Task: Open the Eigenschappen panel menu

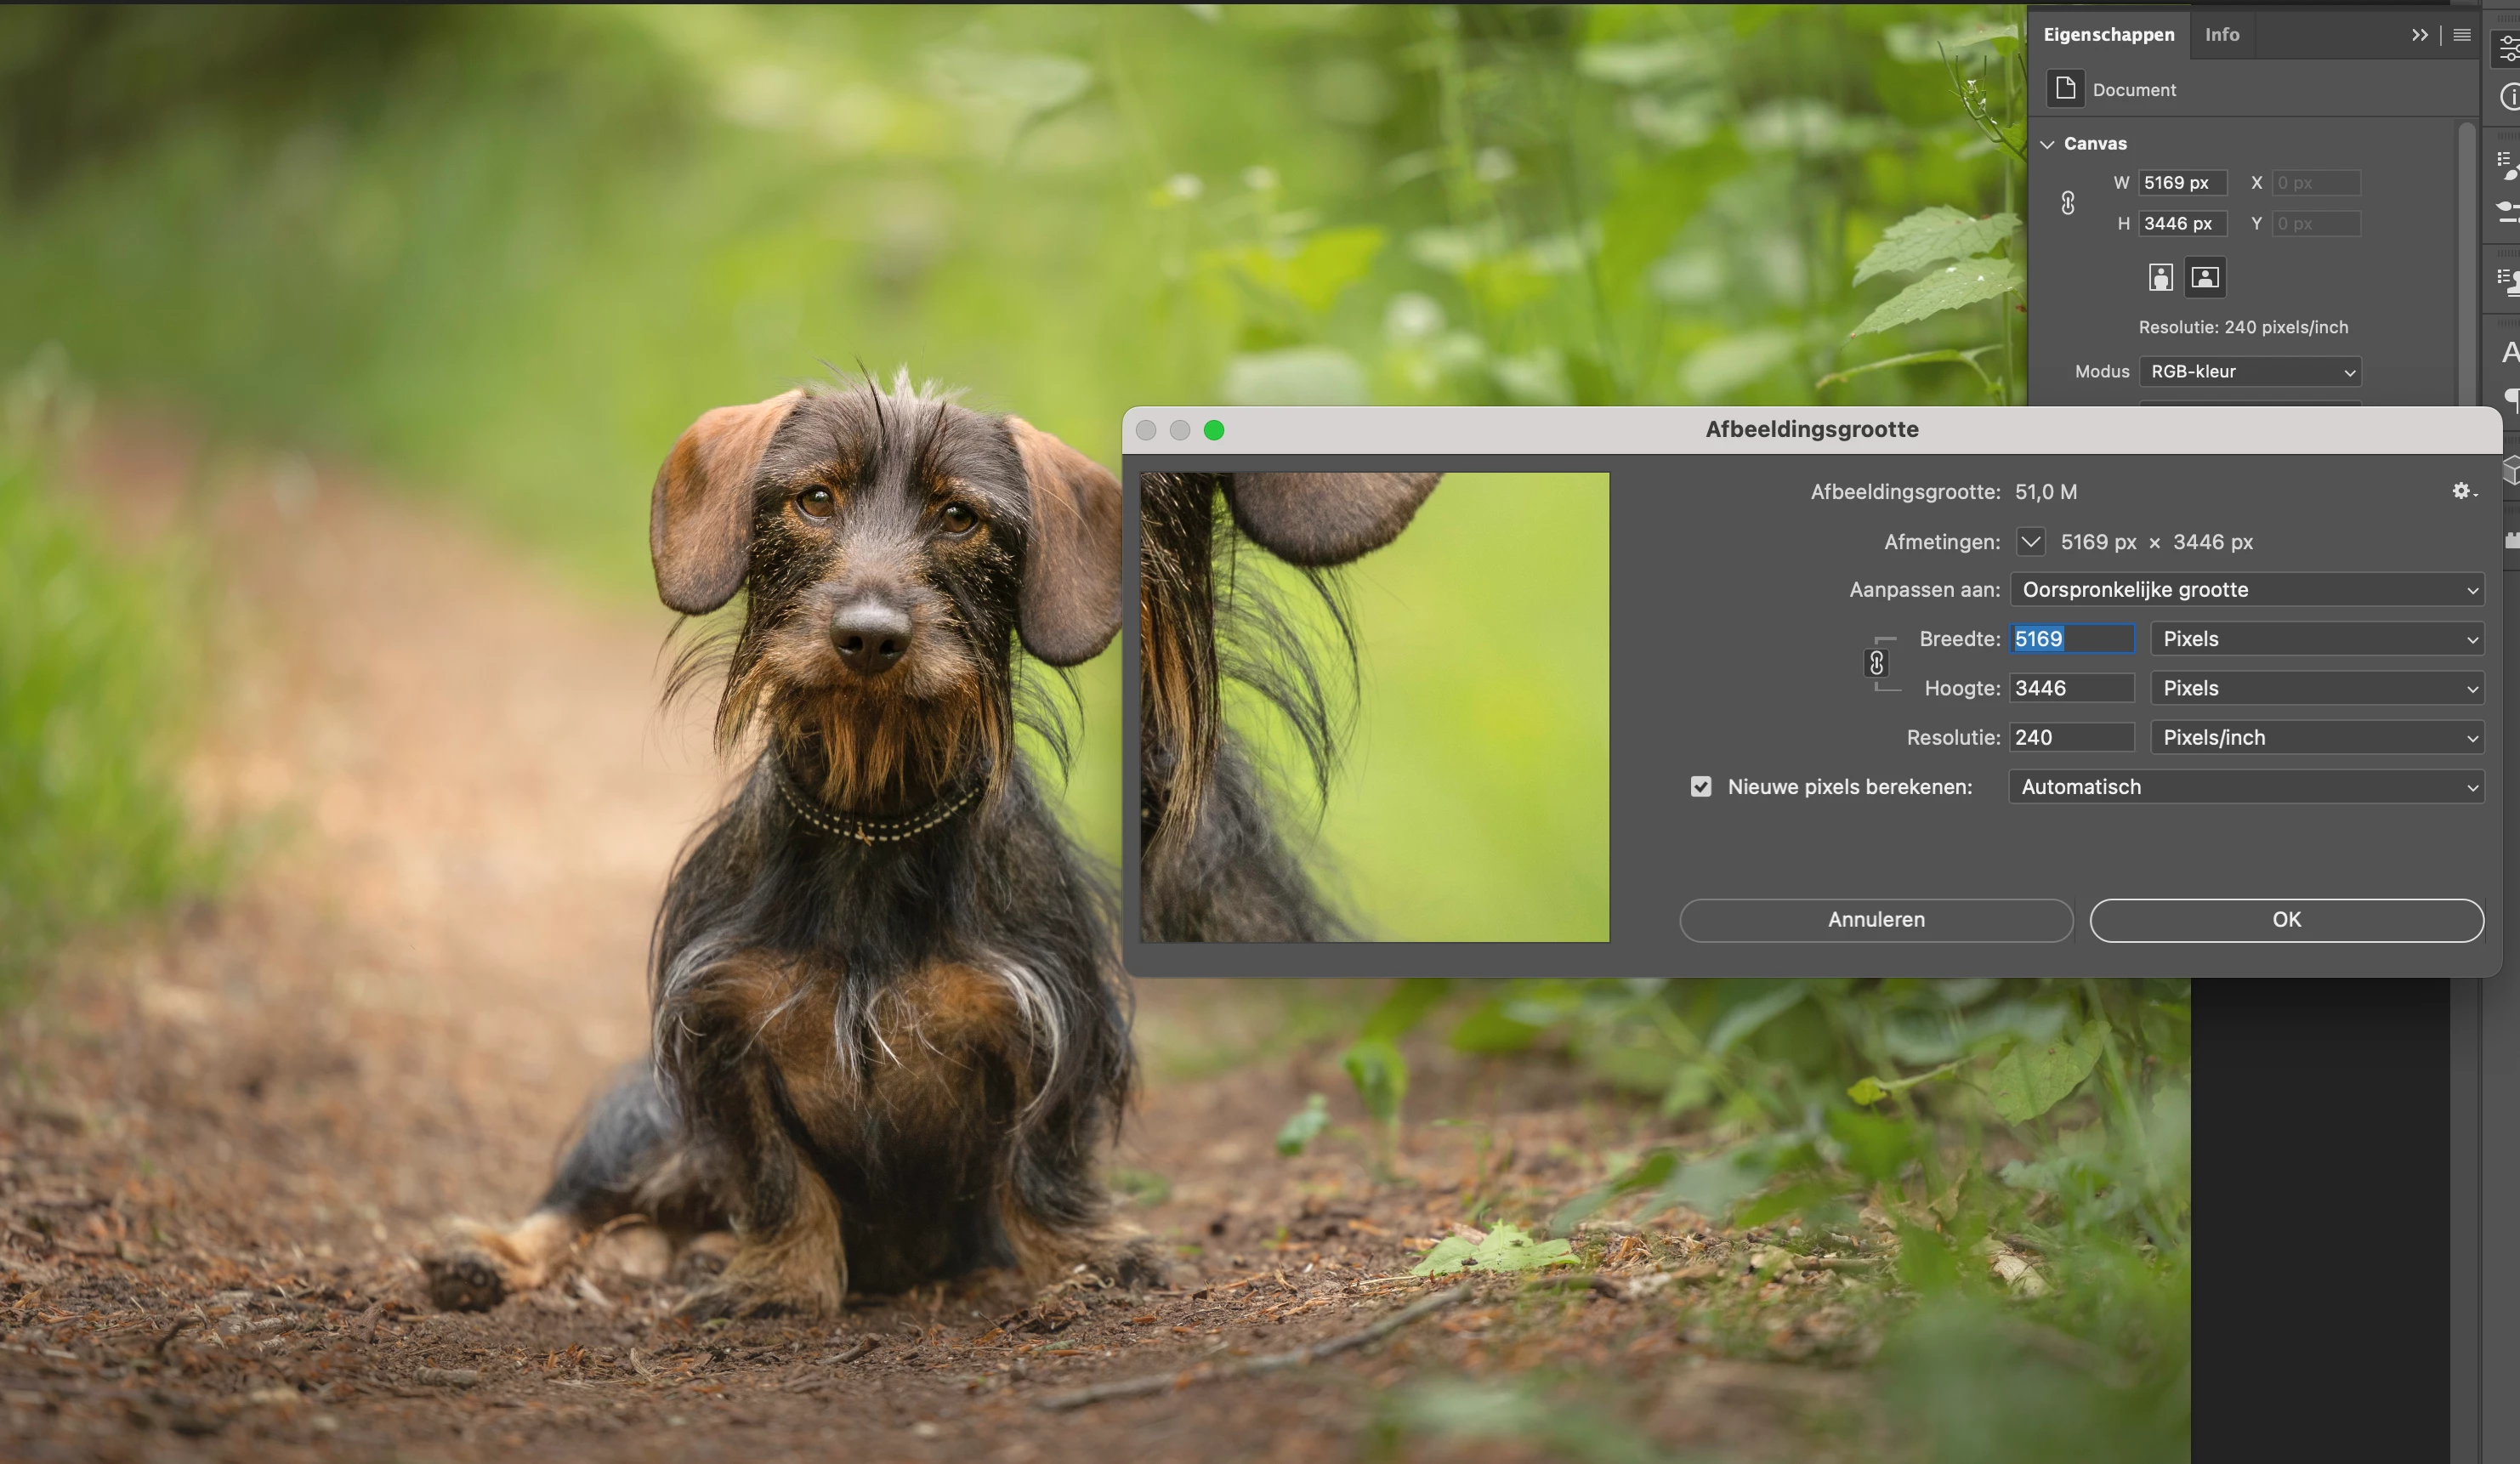Action: tap(2462, 35)
